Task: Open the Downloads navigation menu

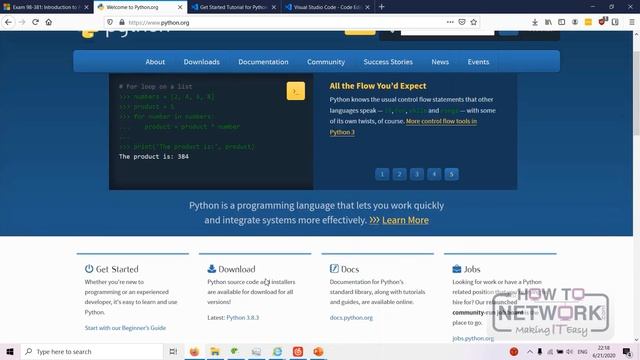Action: click(x=202, y=62)
